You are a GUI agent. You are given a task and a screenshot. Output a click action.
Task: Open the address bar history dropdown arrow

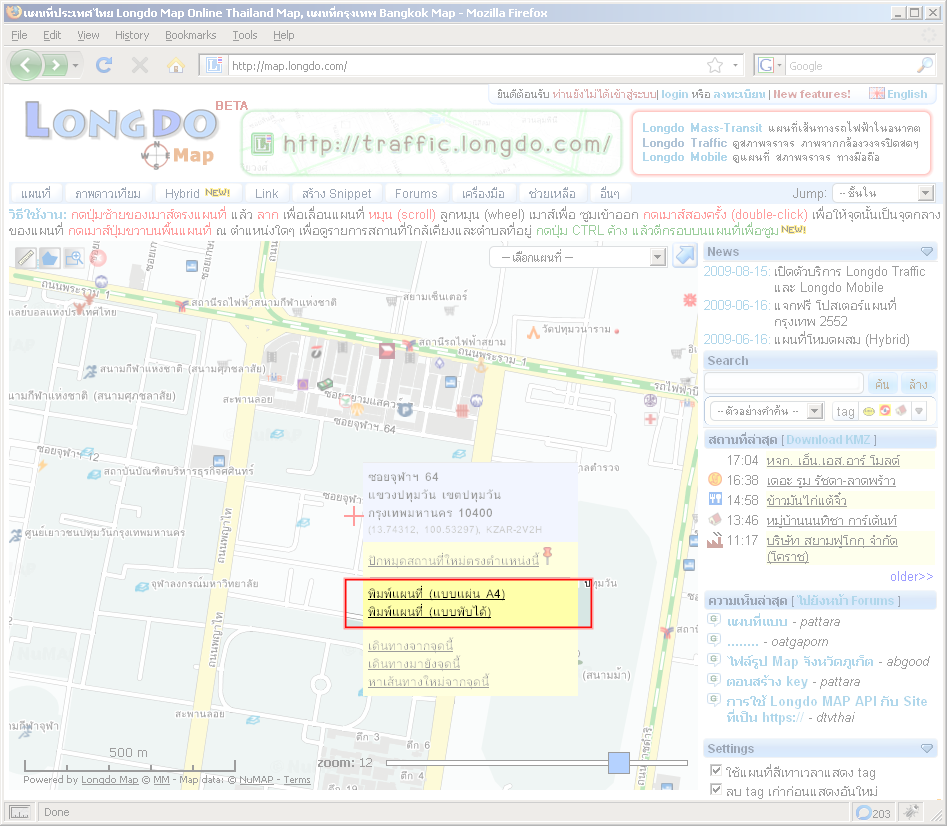click(x=735, y=65)
